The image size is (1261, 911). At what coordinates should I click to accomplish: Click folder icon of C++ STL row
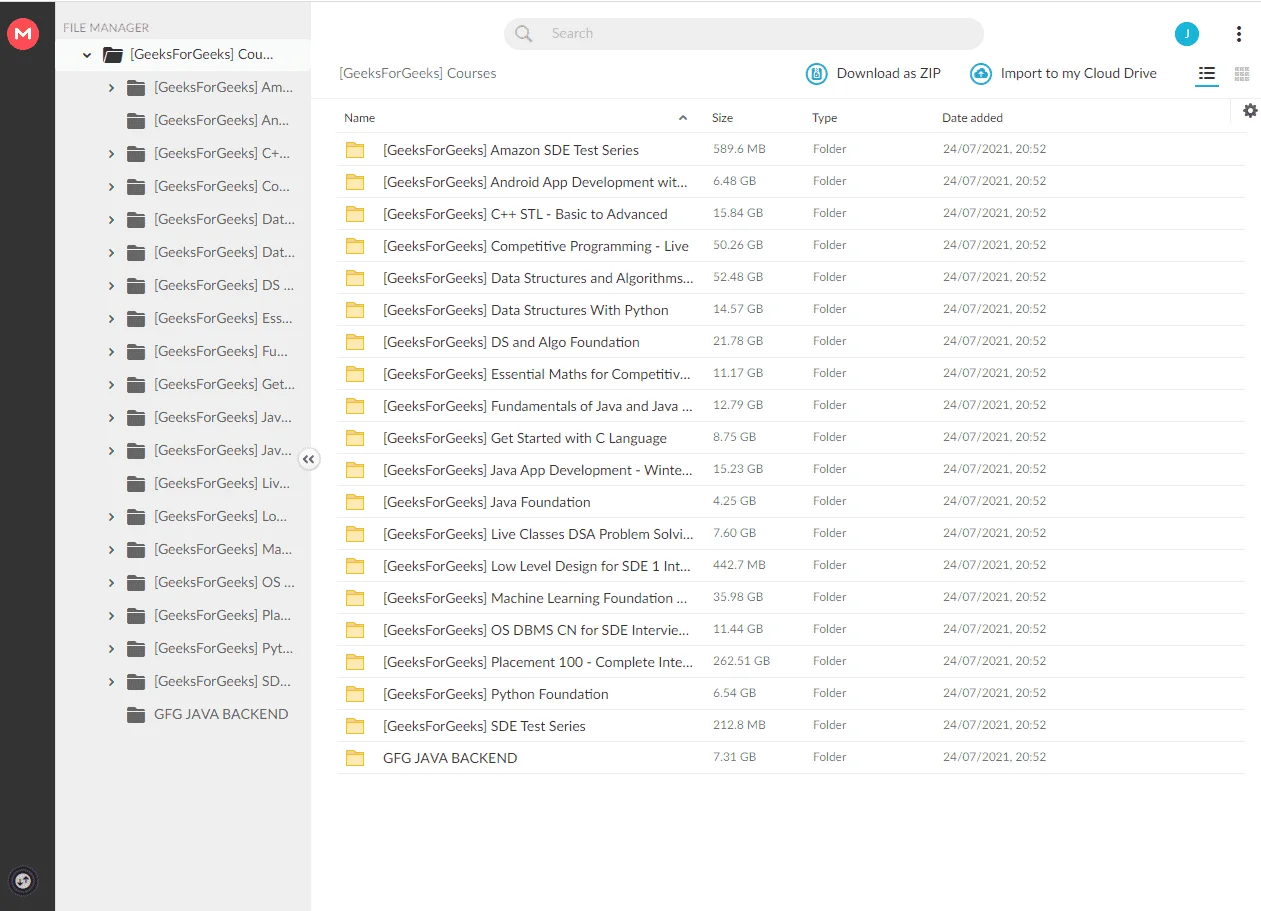tap(355, 214)
